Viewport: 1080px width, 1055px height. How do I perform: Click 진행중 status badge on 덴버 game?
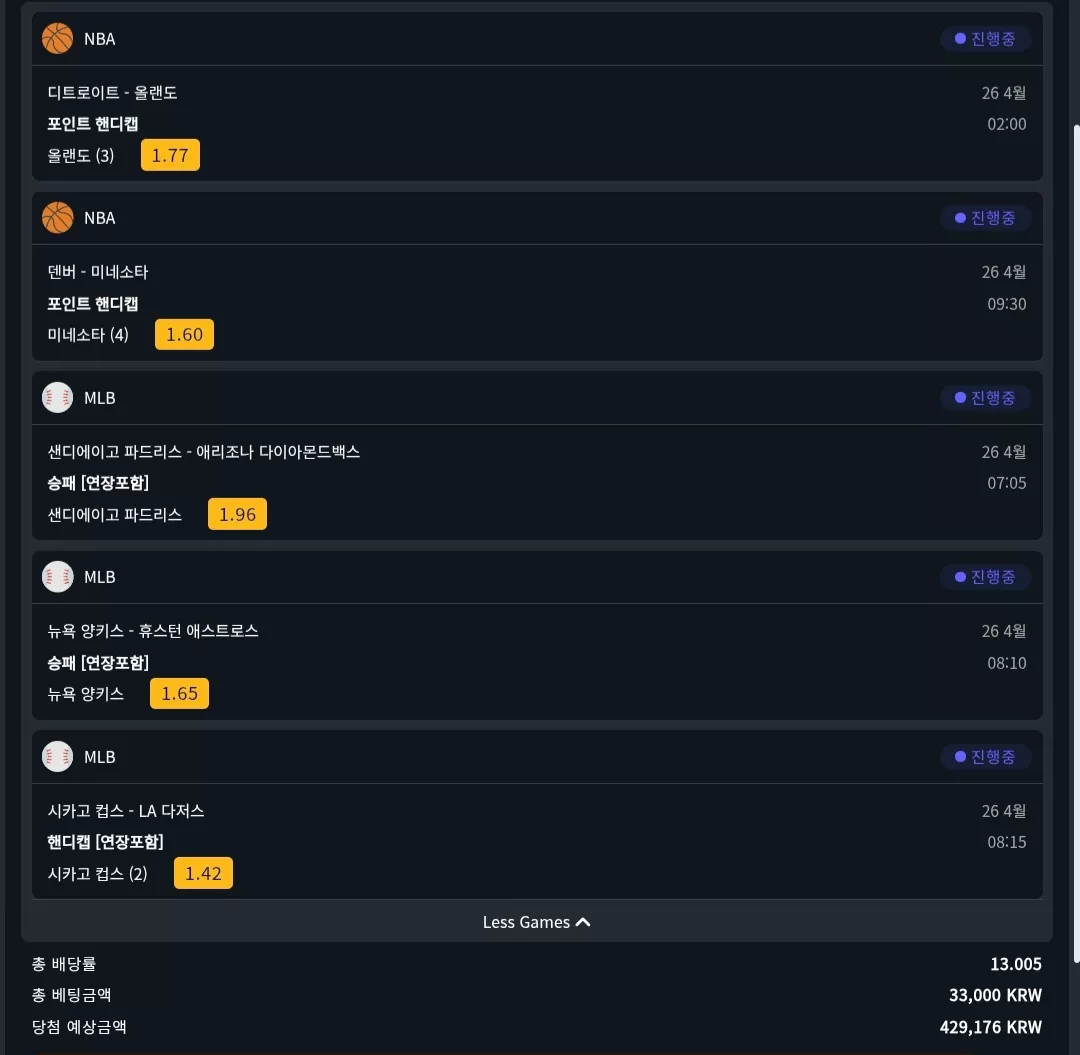coord(986,218)
